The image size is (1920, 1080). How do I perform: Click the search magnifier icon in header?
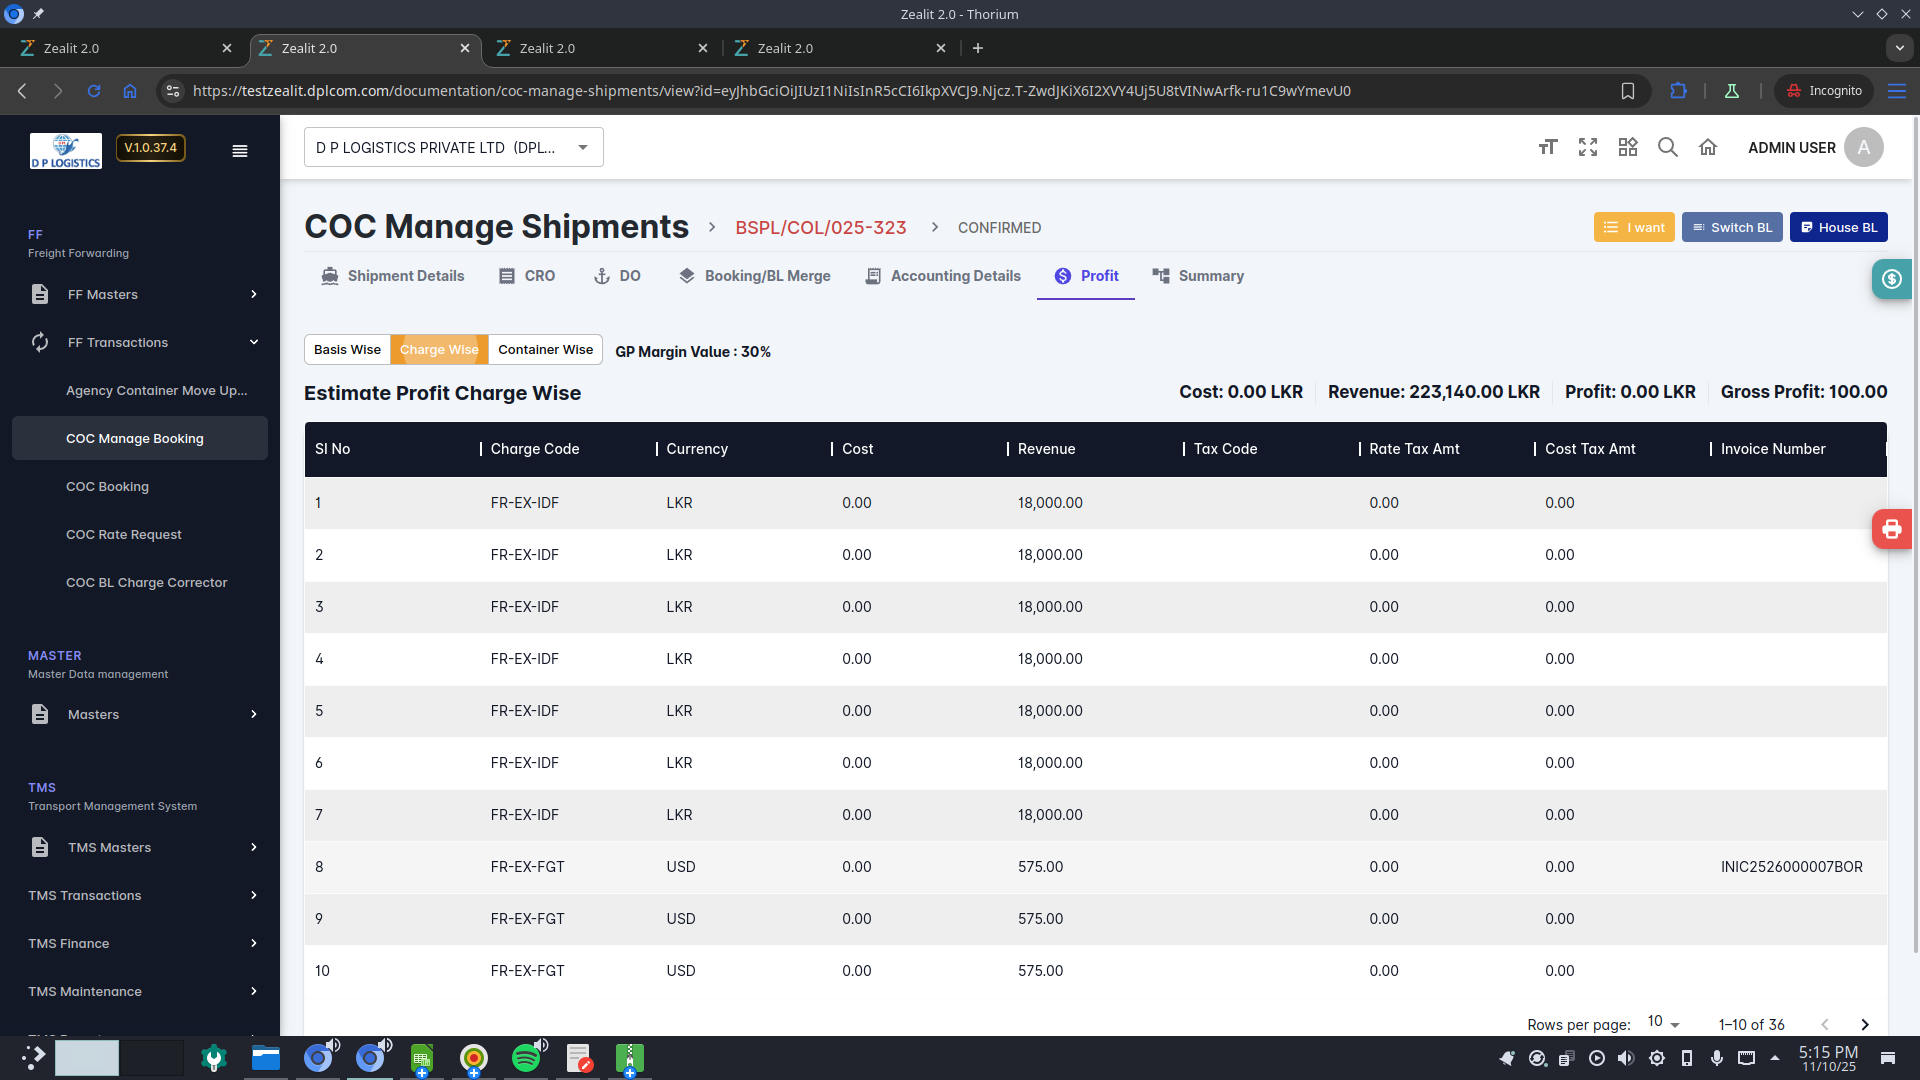tap(1667, 147)
